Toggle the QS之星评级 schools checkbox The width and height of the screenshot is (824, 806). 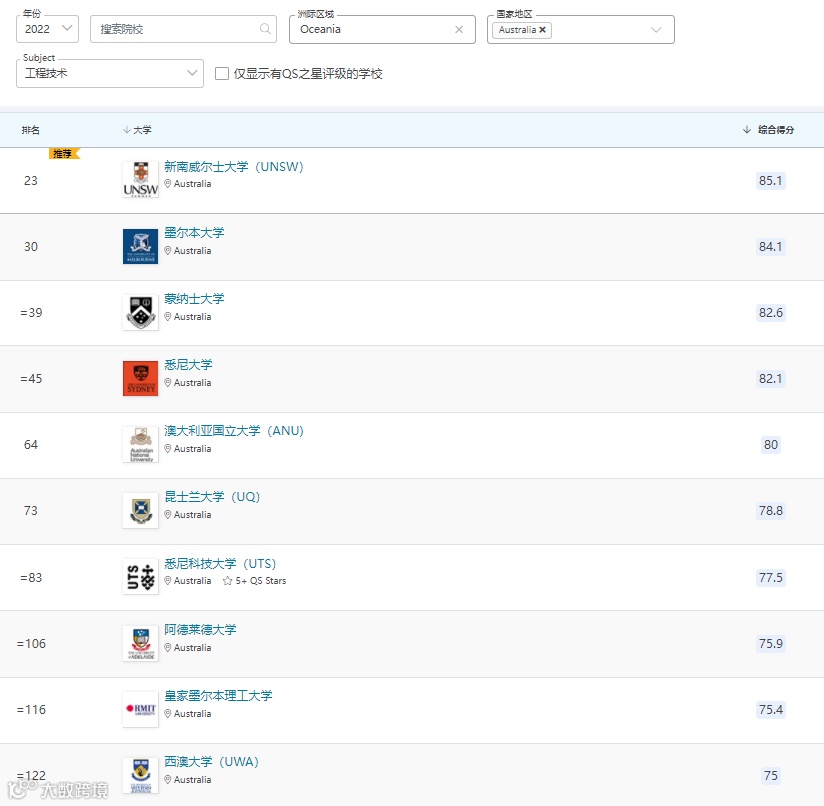[x=222, y=74]
